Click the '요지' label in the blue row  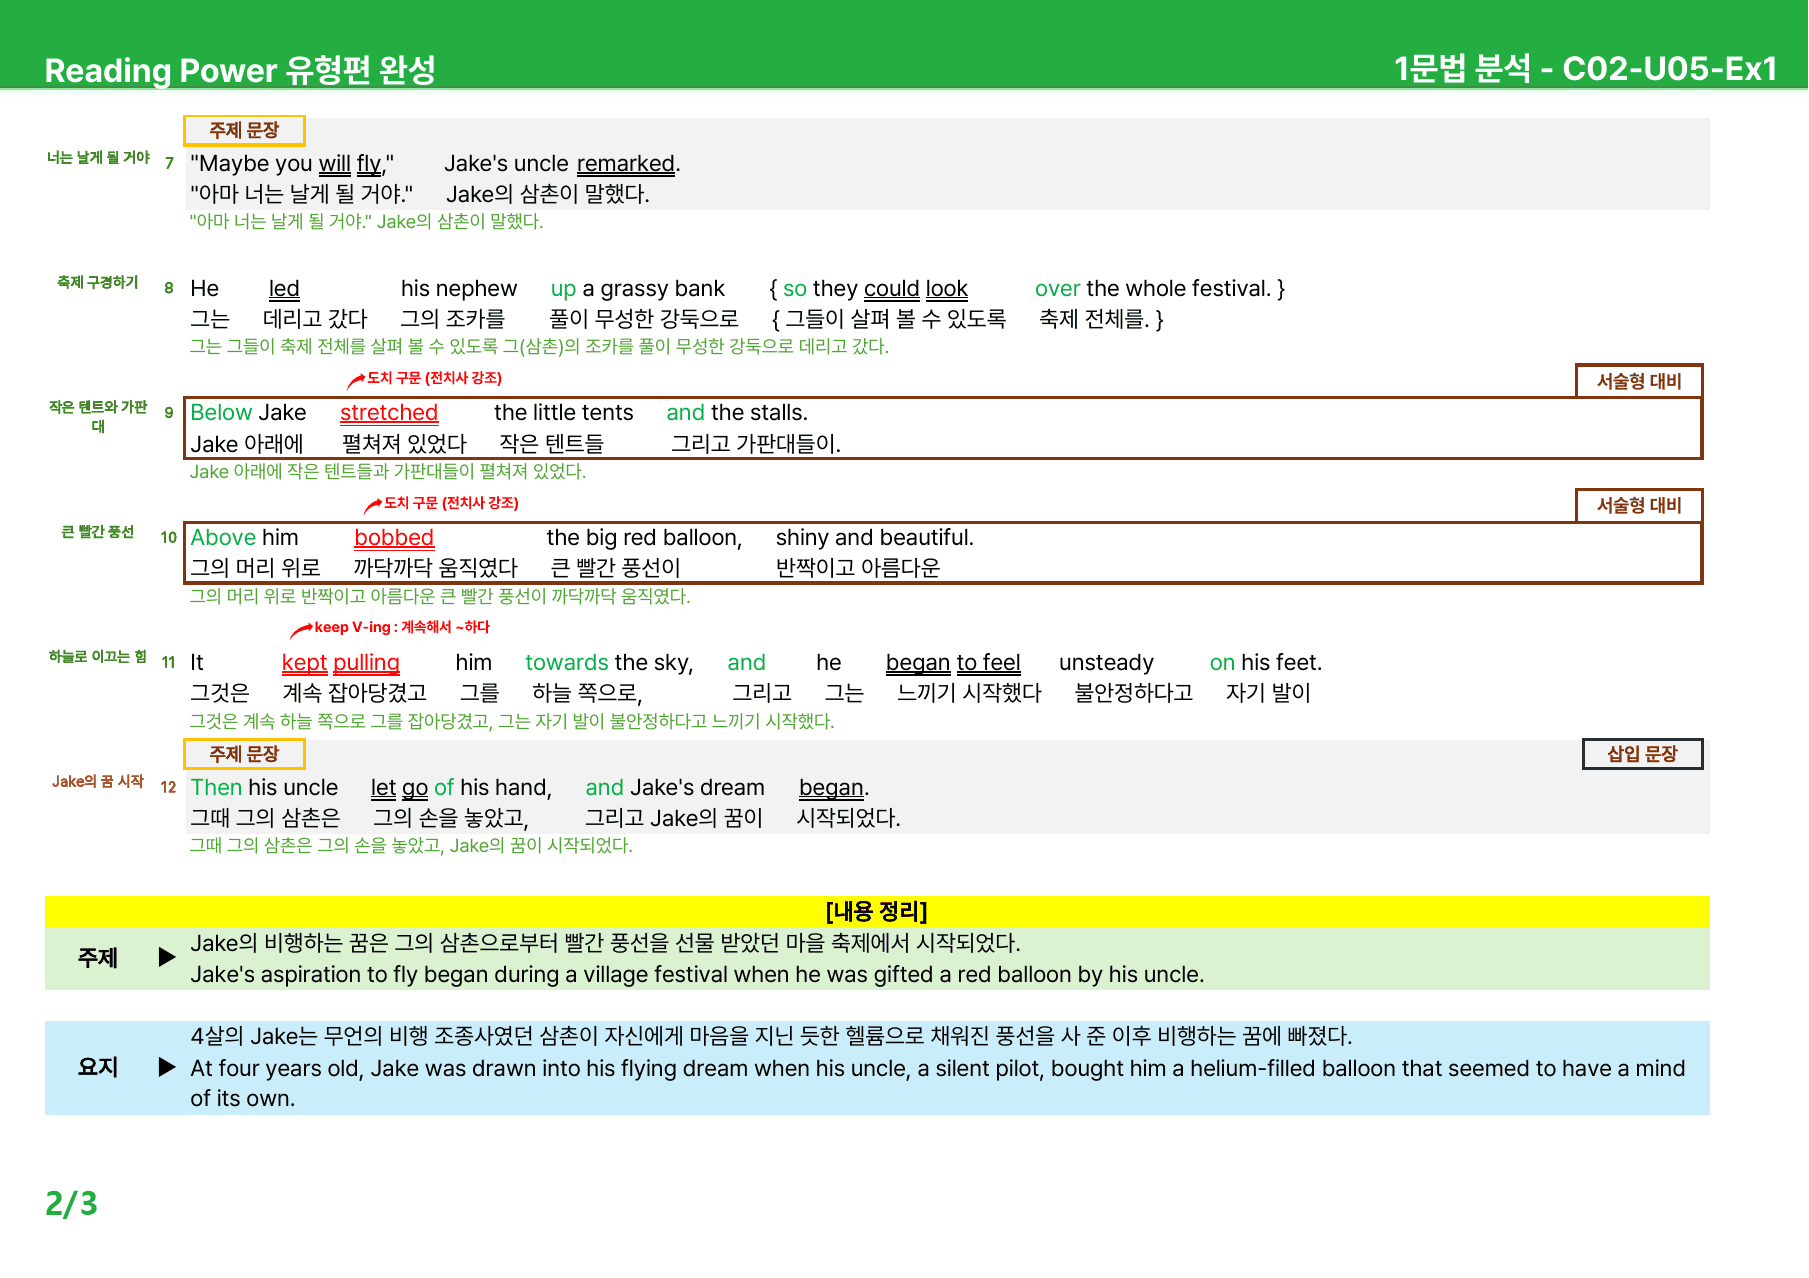pyautogui.click(x=98, y=1067)
